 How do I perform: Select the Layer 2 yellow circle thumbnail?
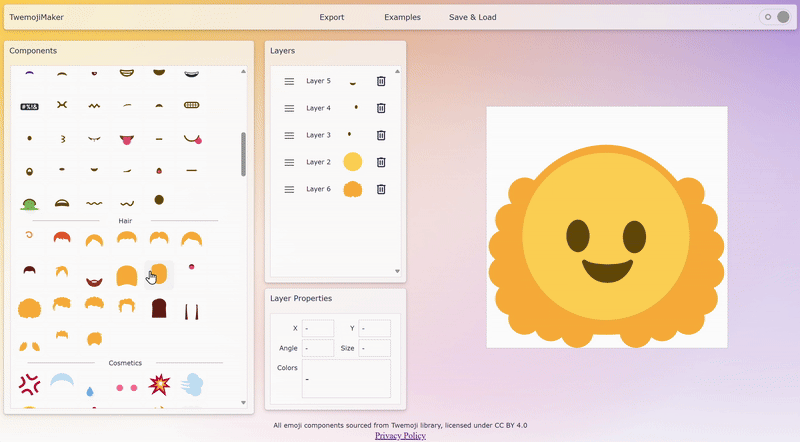pyautogui.click(x=352, y=162)
